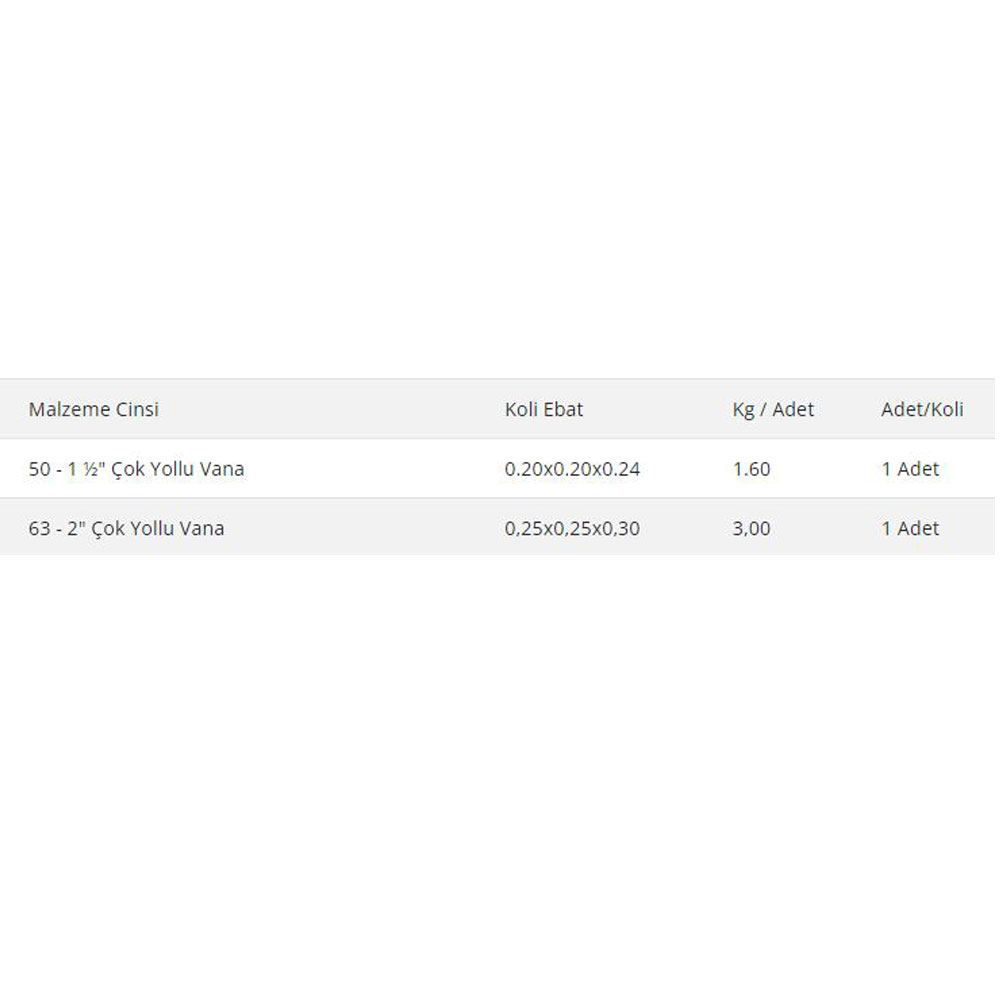Click the word Vana in the first row
This screenshot has height=1000, width=1000.
click(222, 469)
